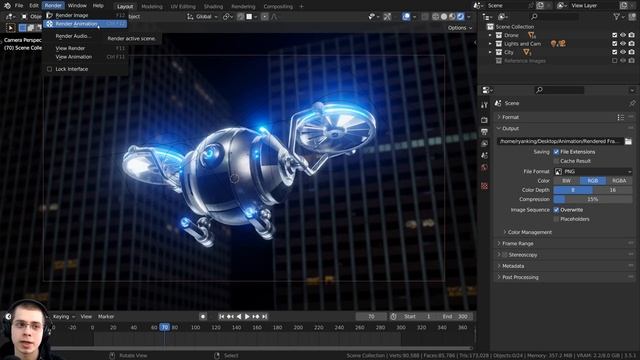
Task: Hide Lights and Cam in viewport
Action: 623,44
